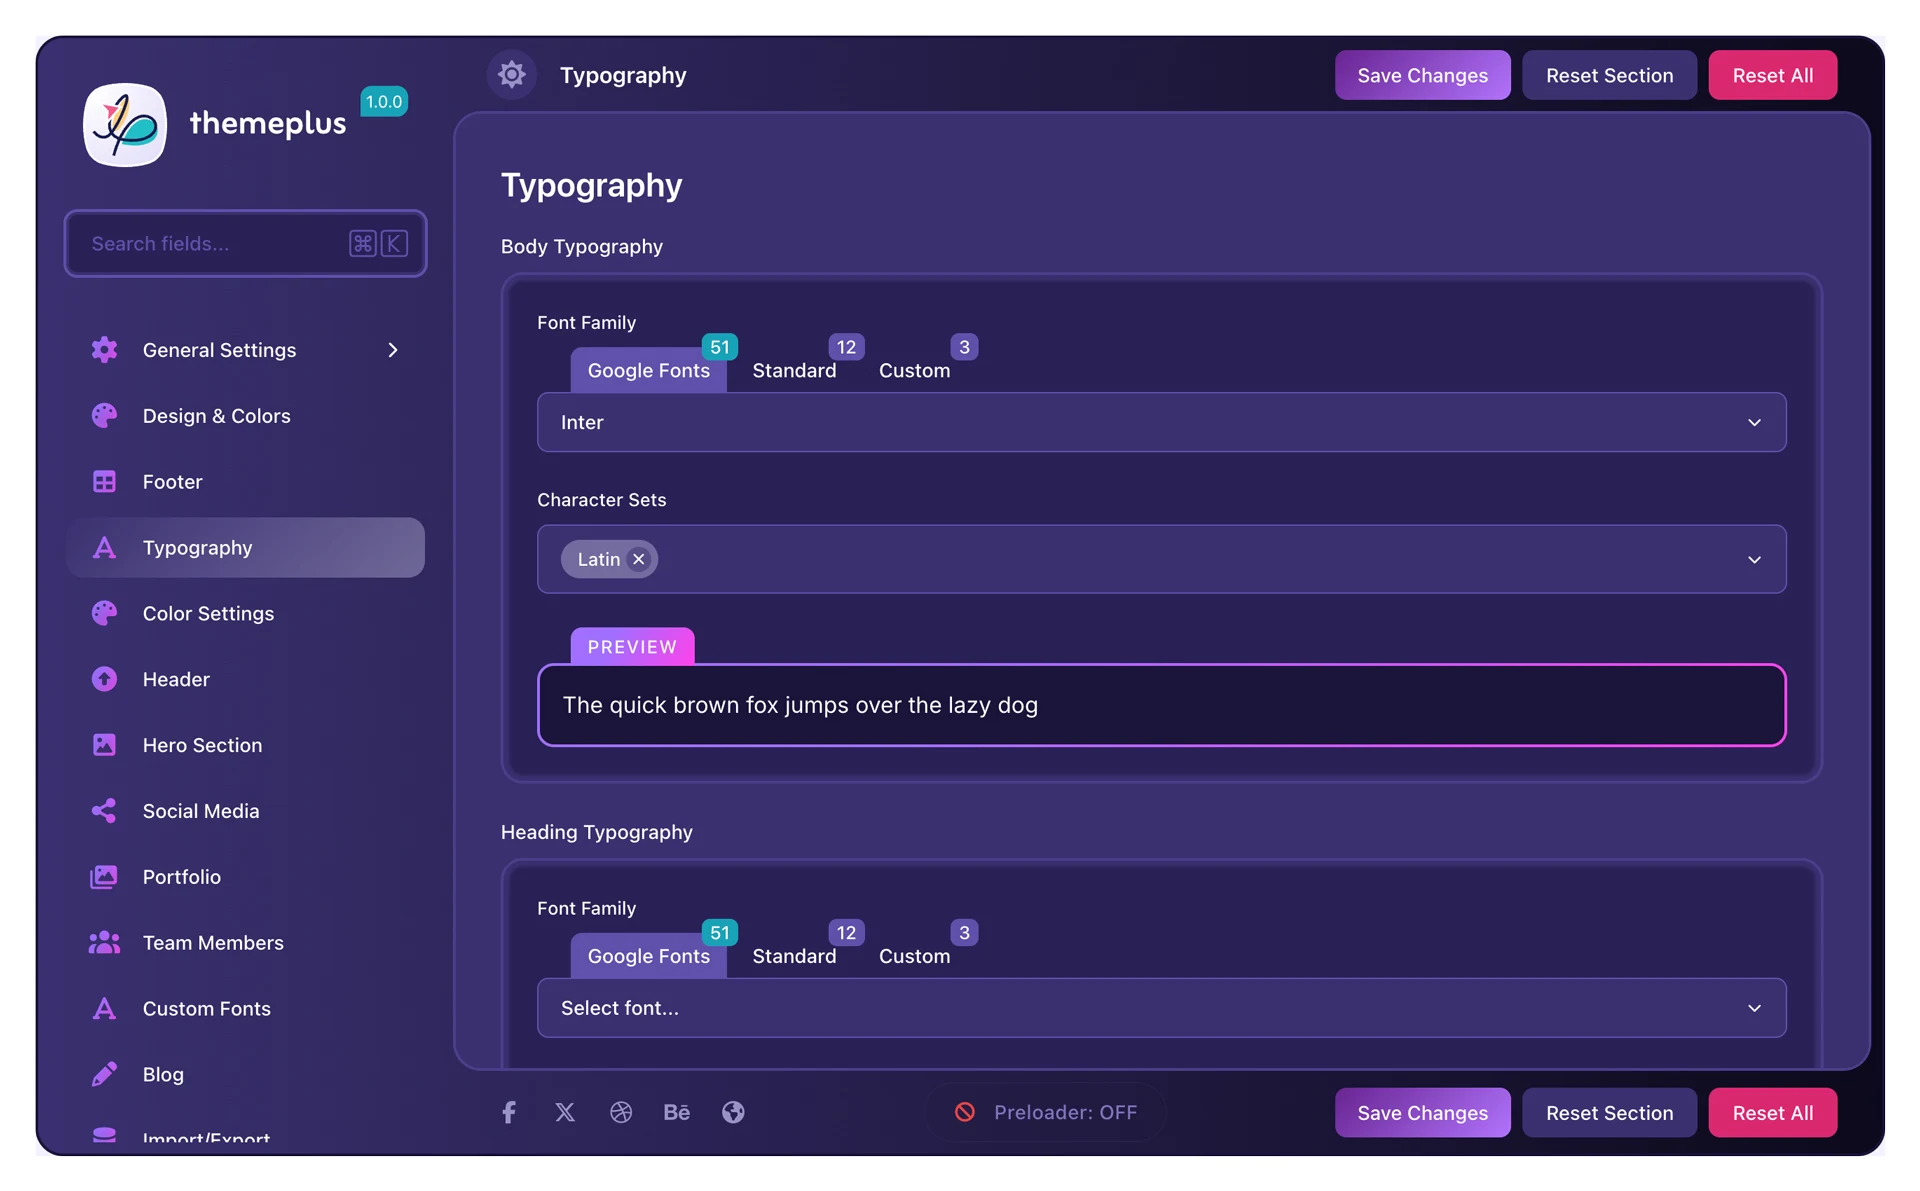Click the X (Twitter) social icon

pos(565,1112)
